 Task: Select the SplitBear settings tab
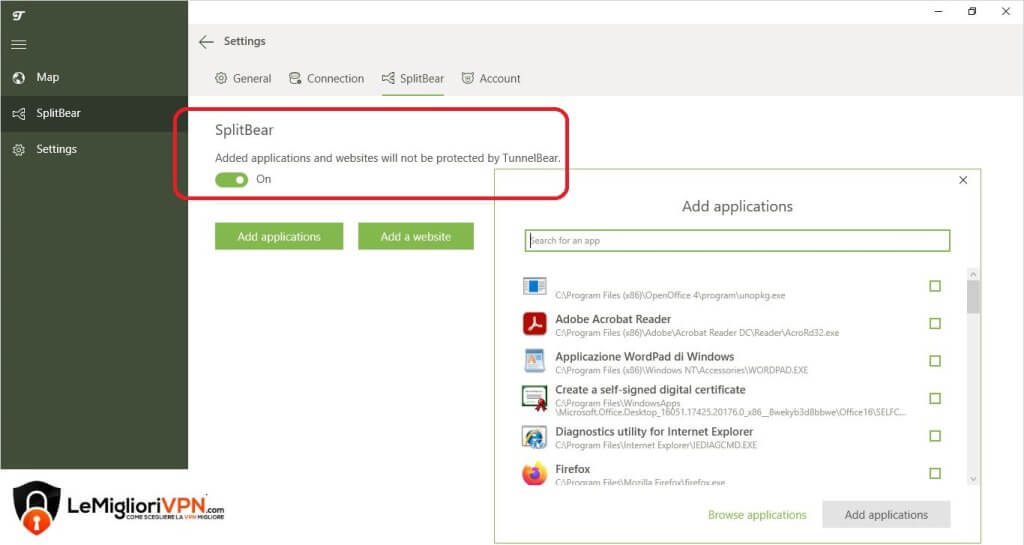pos(413,79)
